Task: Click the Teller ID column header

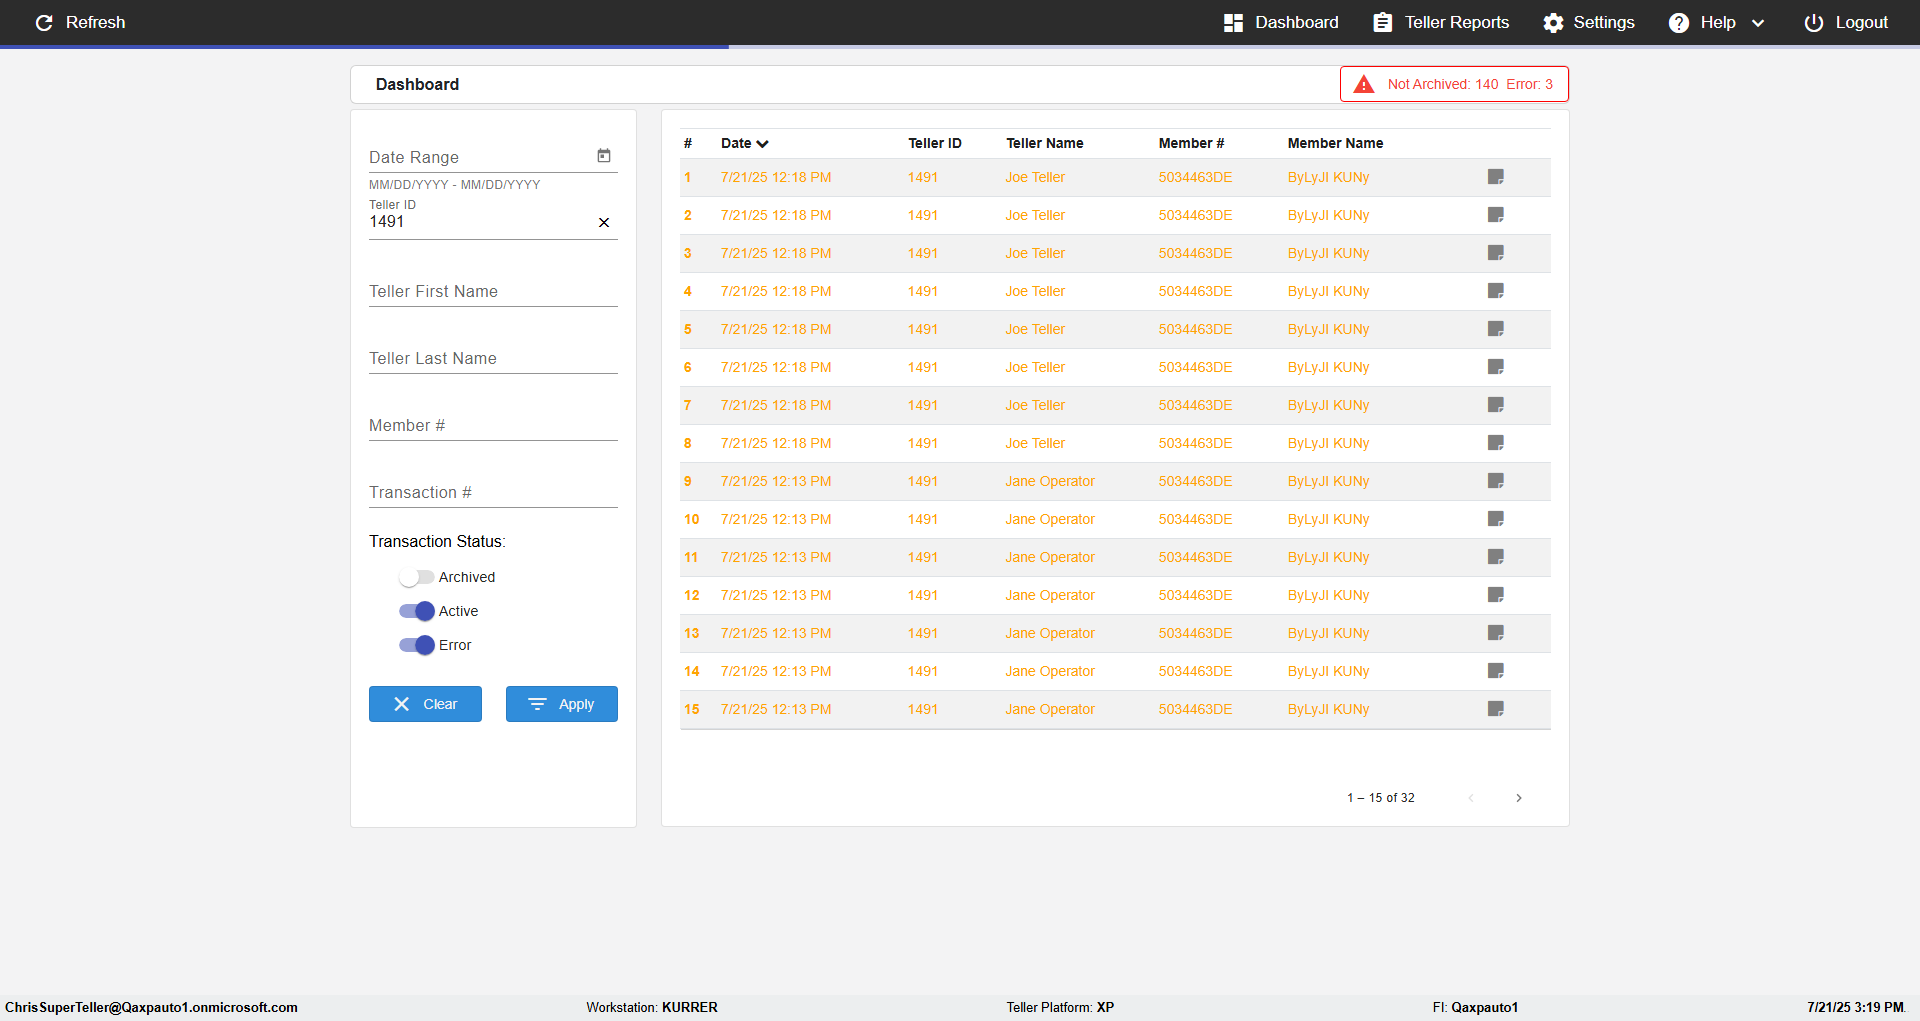Action: tap(935, 143)
